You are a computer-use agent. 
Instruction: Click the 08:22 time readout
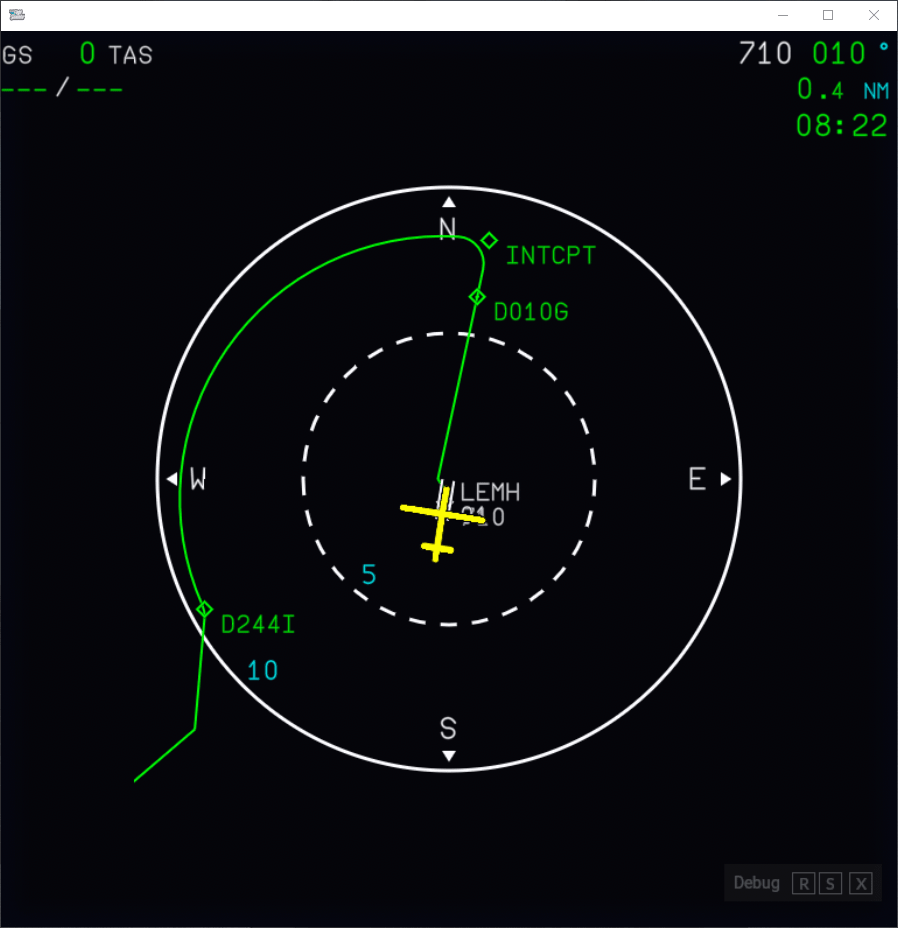[841, 126]
